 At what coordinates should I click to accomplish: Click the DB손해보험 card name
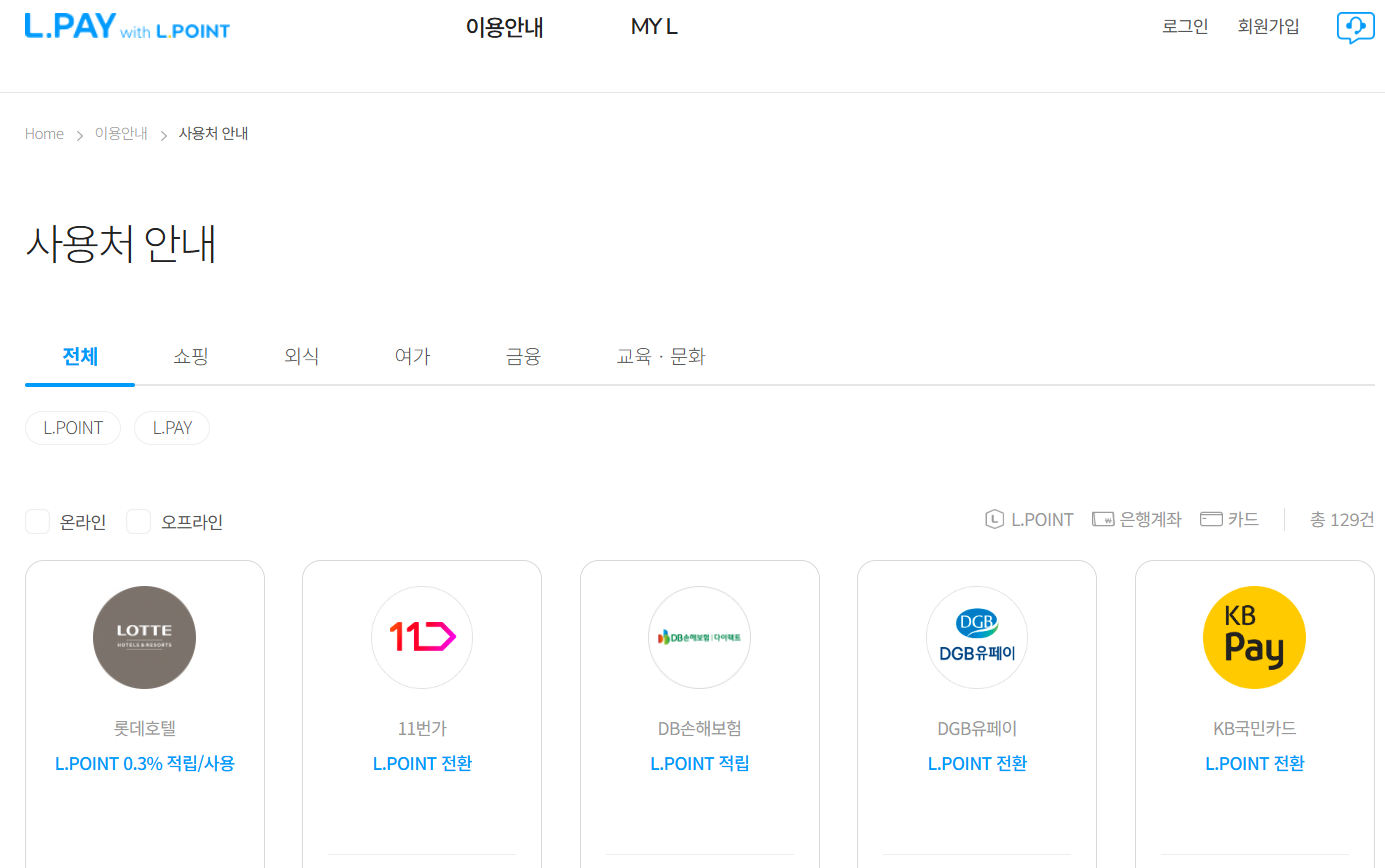click(700, 729)
